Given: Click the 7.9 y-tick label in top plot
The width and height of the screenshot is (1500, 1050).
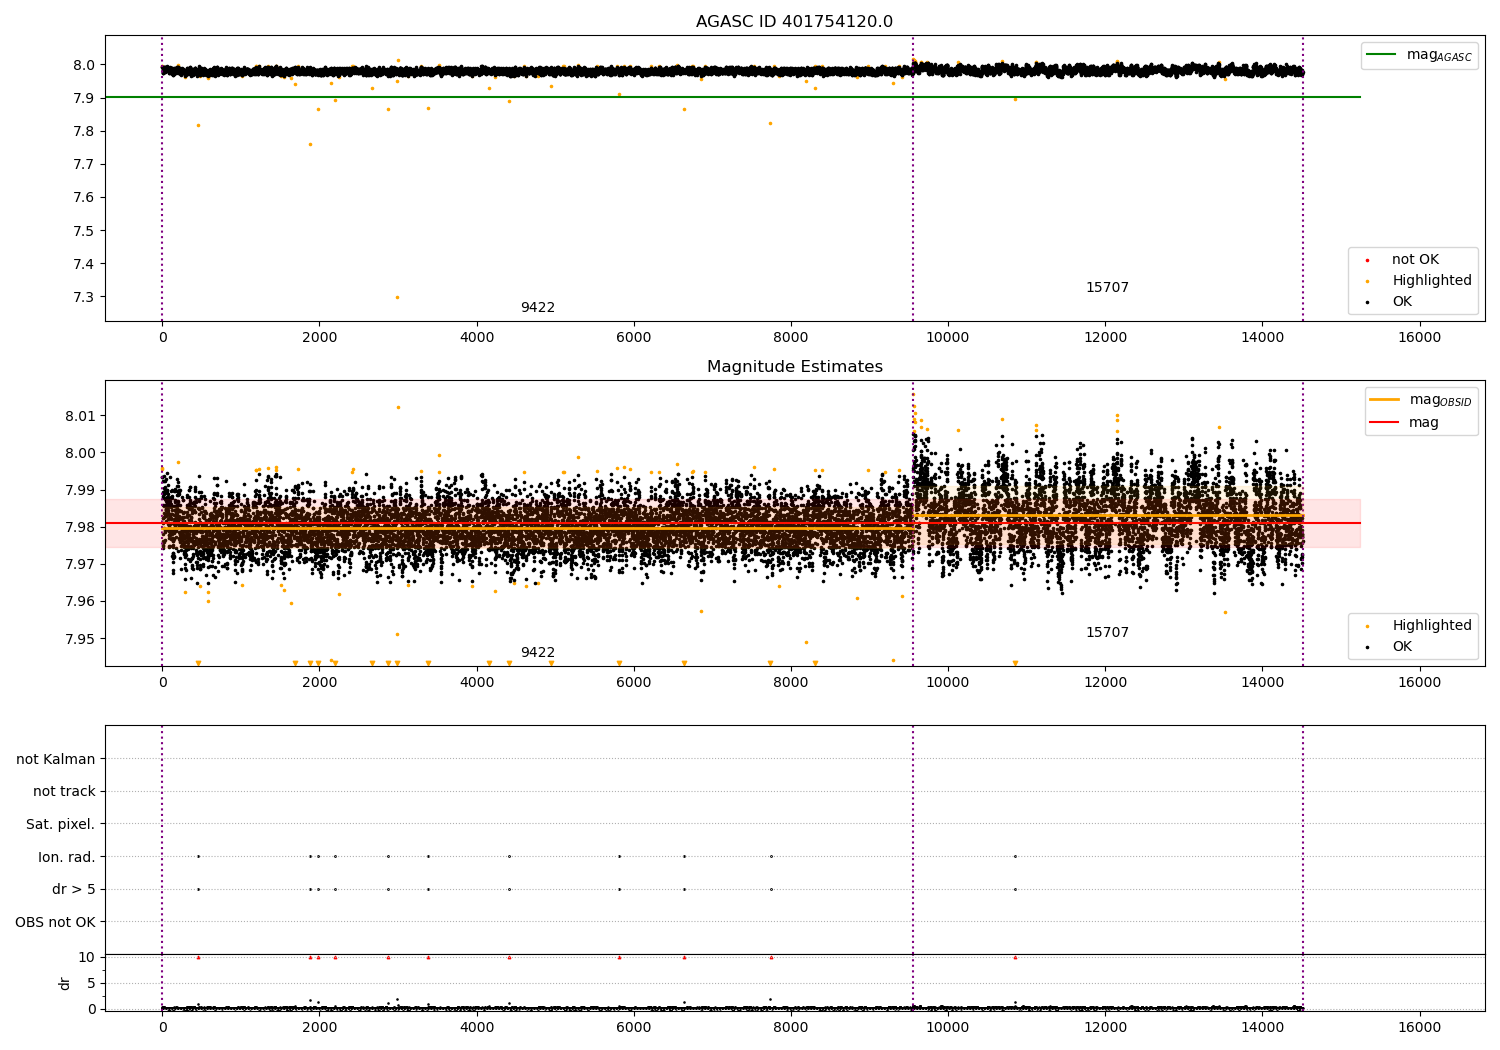Looking at the screenshot, I should click(x=85, y=98).
